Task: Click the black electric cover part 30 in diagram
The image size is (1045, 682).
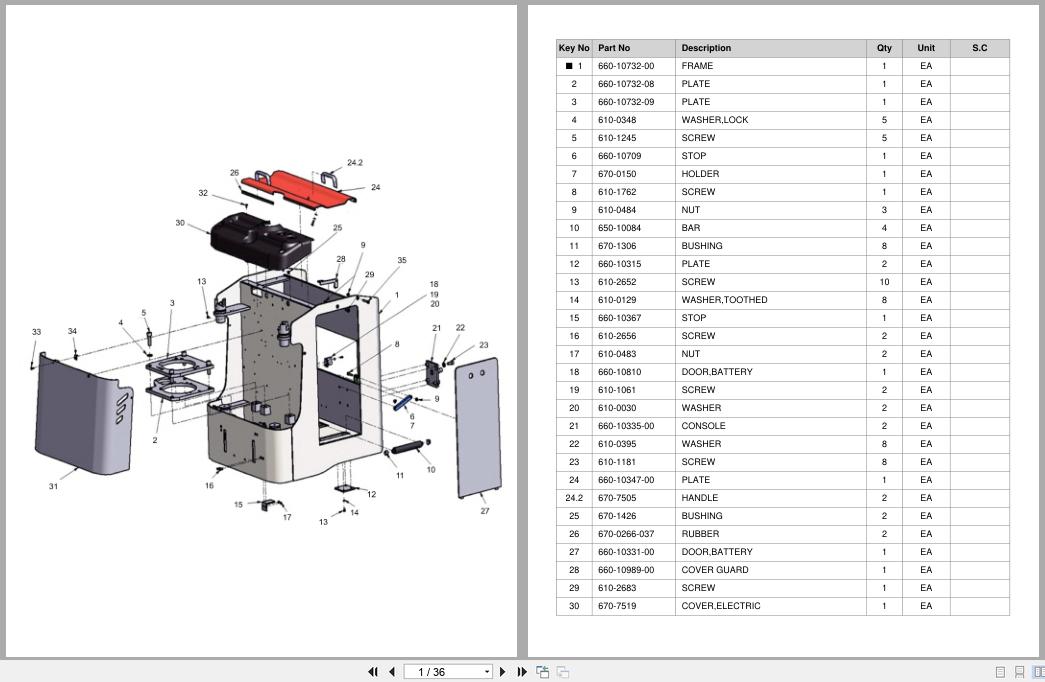Action: [261, 241]
